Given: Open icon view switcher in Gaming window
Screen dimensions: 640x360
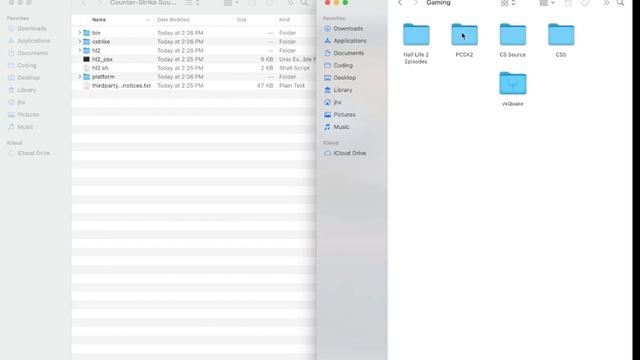Looking at the screenshot, I should (508, 3).
